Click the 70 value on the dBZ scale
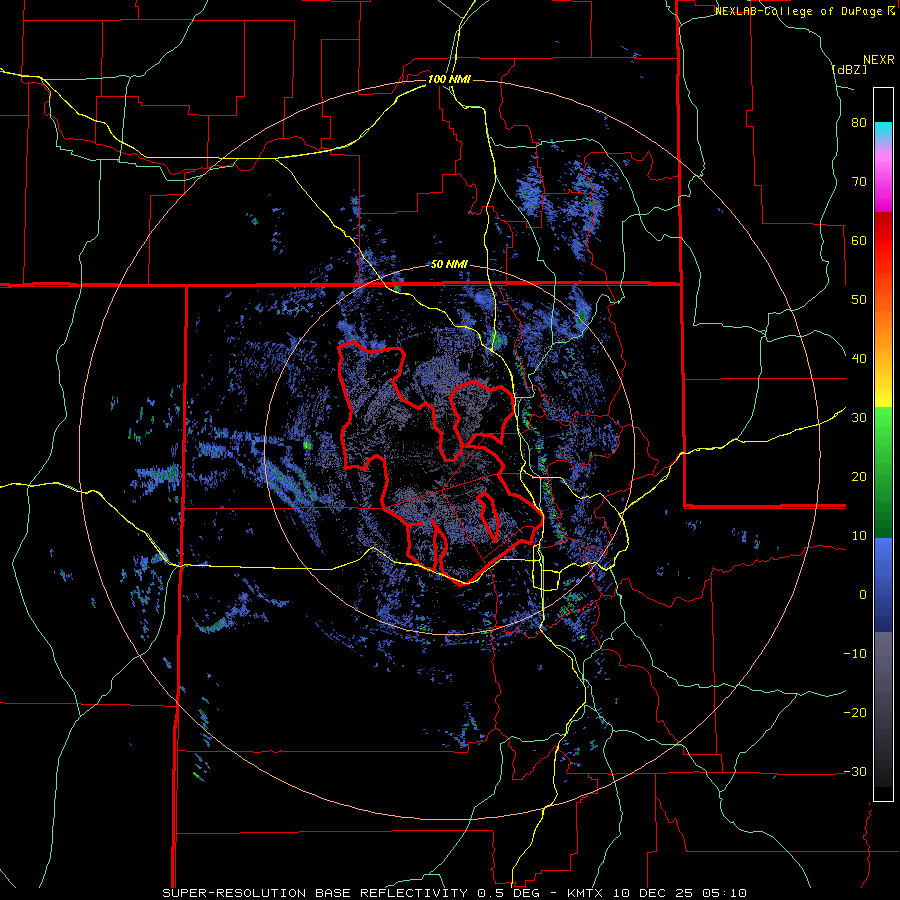 click(x=859, y=182)
